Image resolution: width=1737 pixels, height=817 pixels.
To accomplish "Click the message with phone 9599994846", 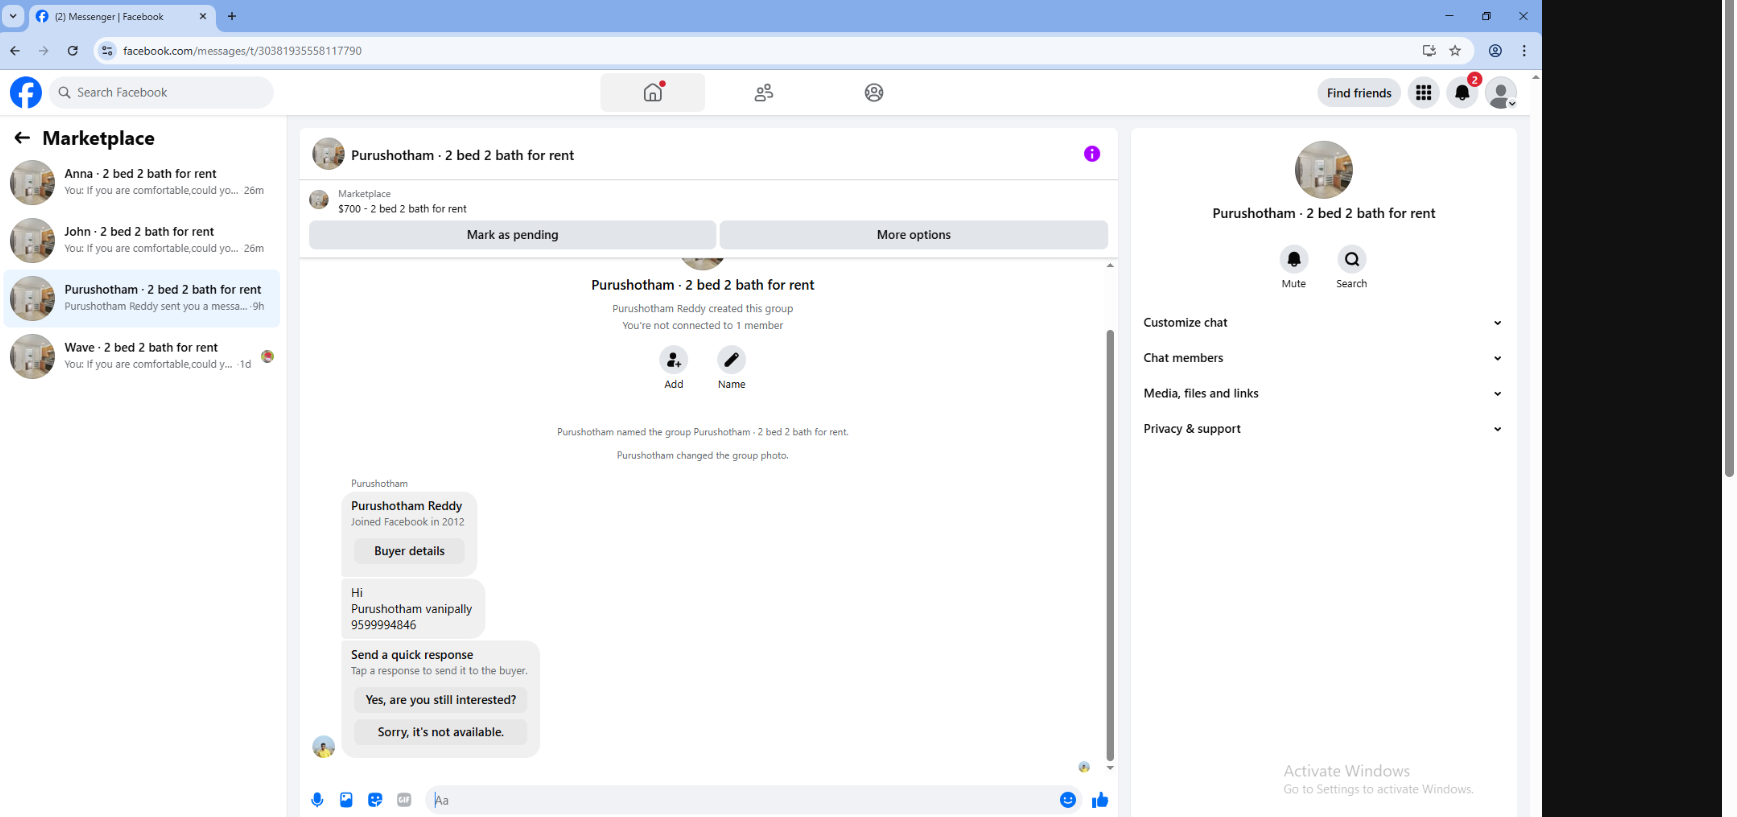I will (412, 609).
